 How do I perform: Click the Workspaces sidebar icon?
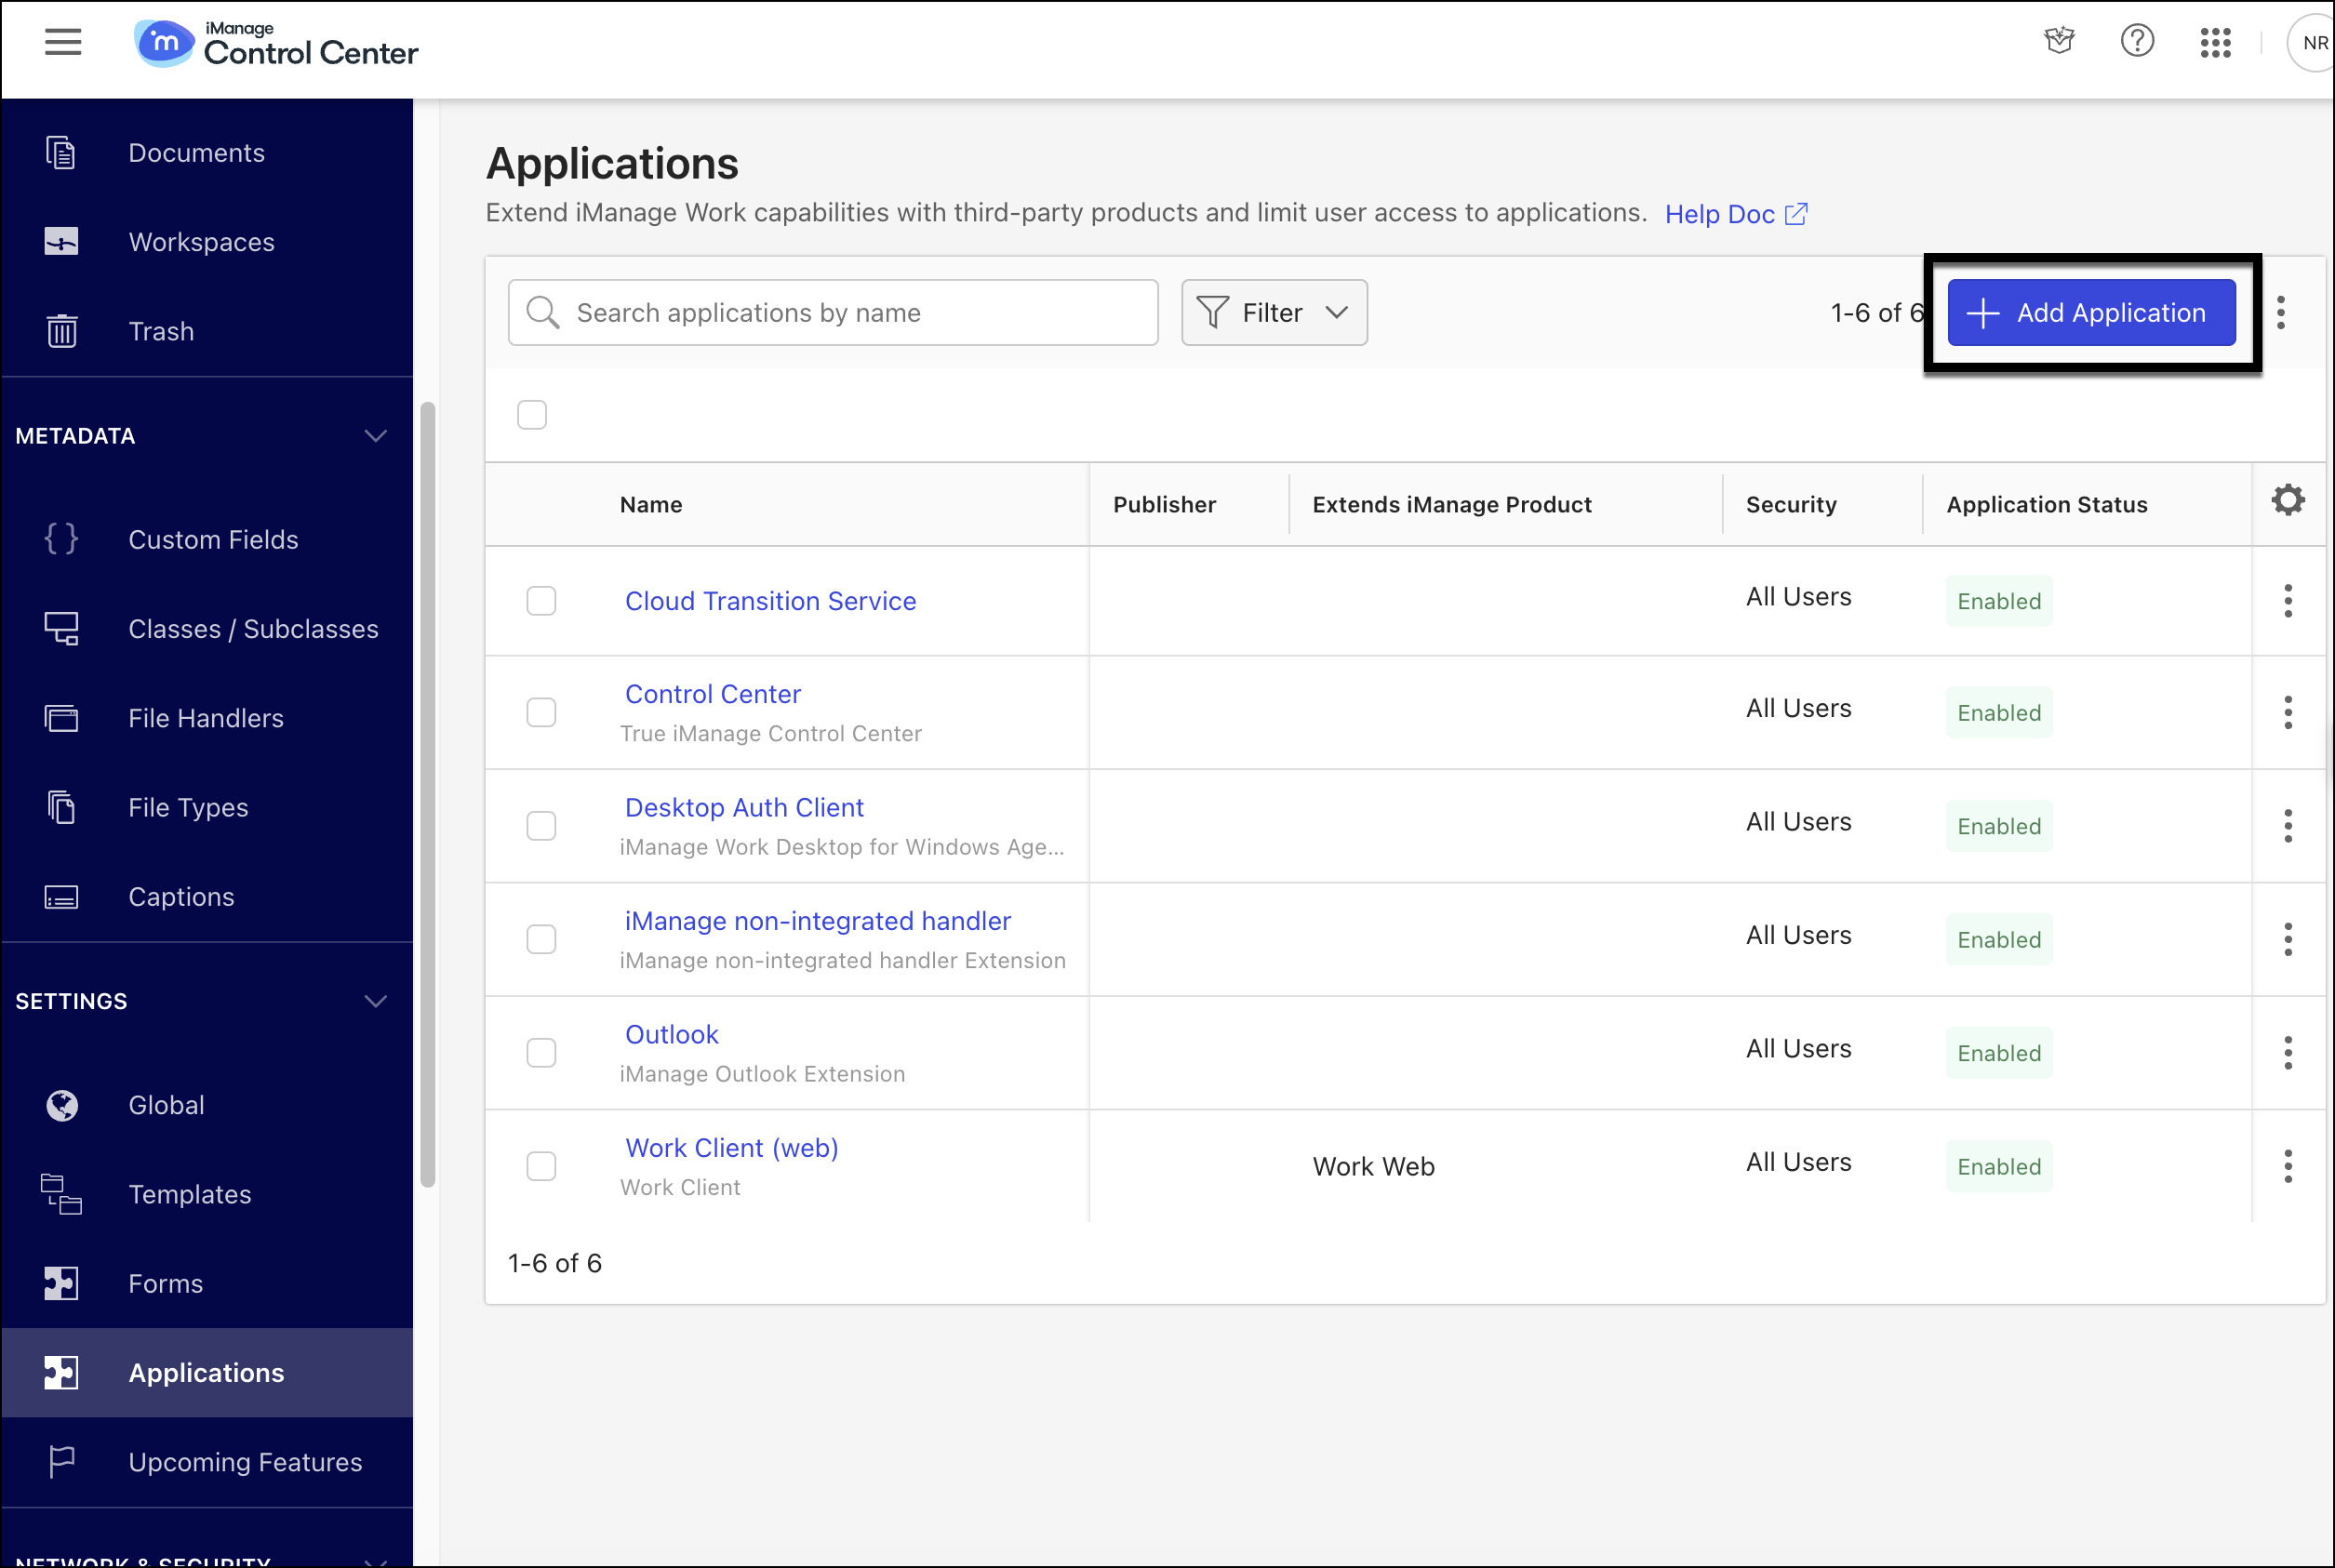[61, 242]
